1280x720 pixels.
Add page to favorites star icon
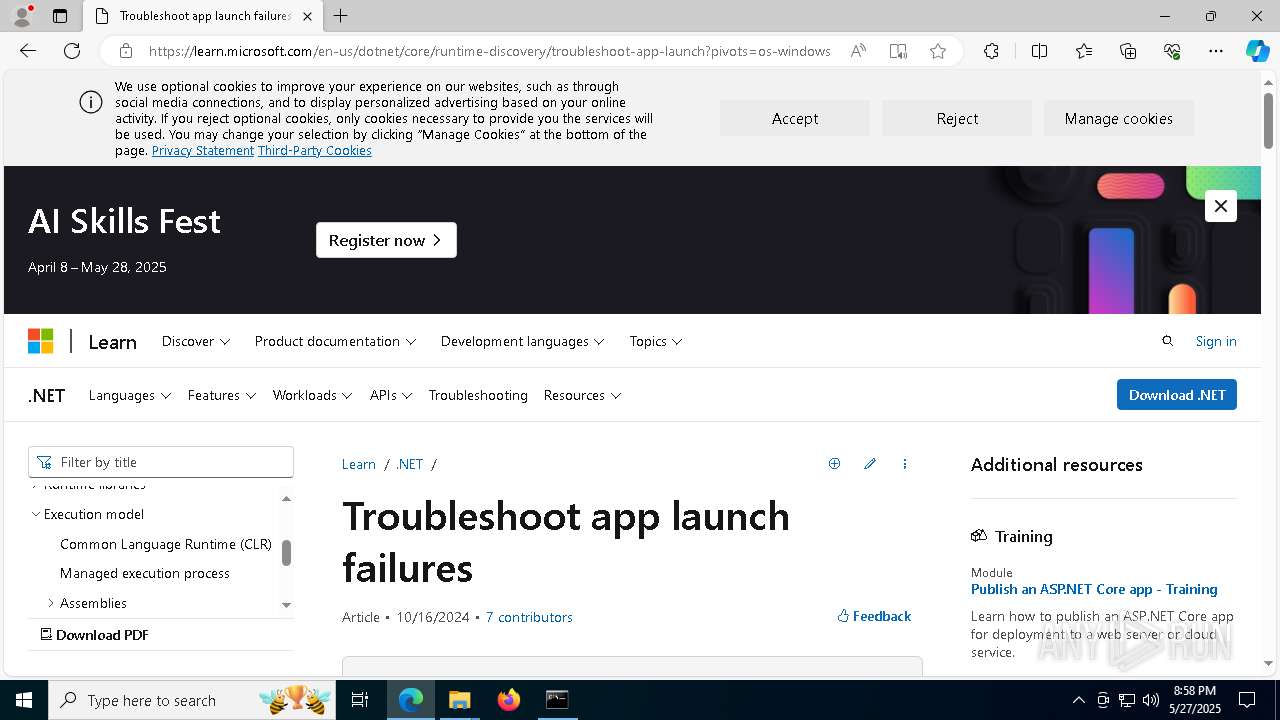coord(938,51)
